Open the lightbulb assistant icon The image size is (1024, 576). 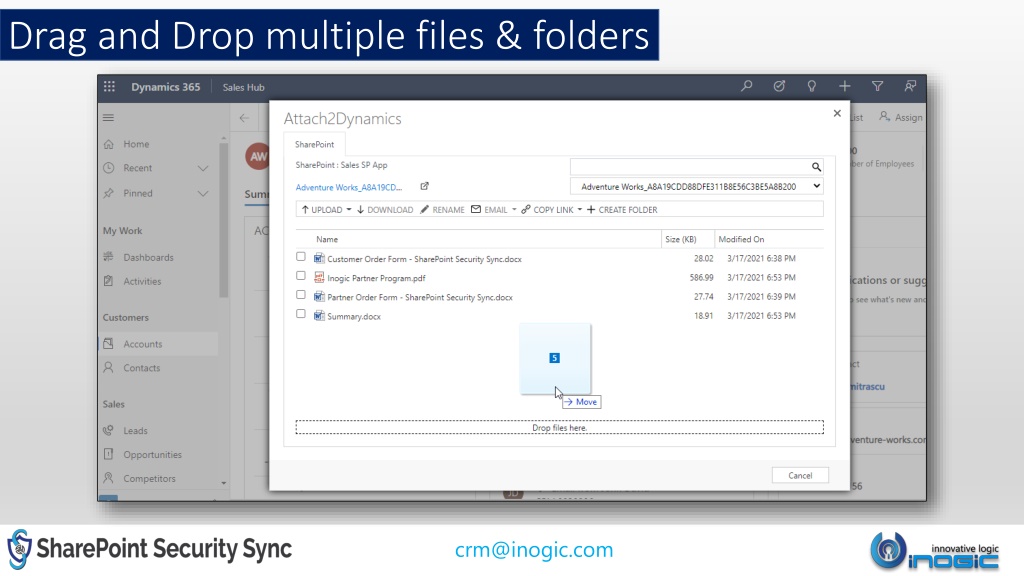click(x=812, y=86)
